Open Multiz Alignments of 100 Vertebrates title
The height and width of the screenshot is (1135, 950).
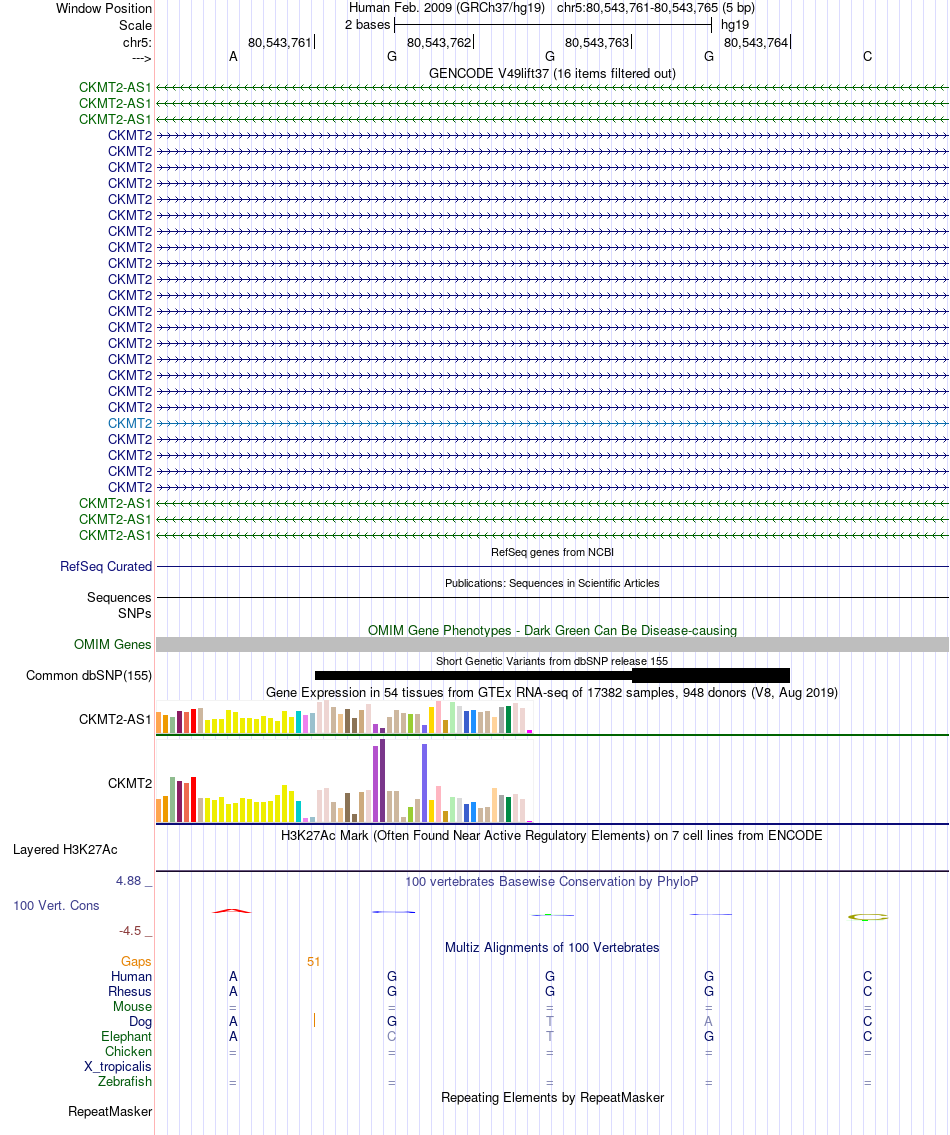pyautogui.click(x=552, y=948)
